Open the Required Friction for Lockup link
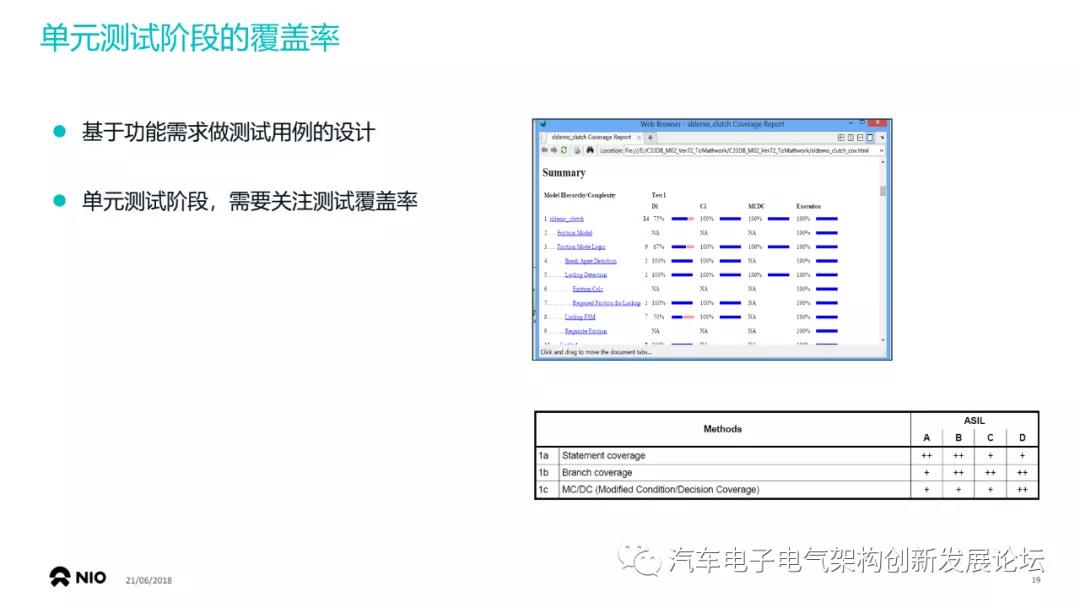 pos(606,303)
